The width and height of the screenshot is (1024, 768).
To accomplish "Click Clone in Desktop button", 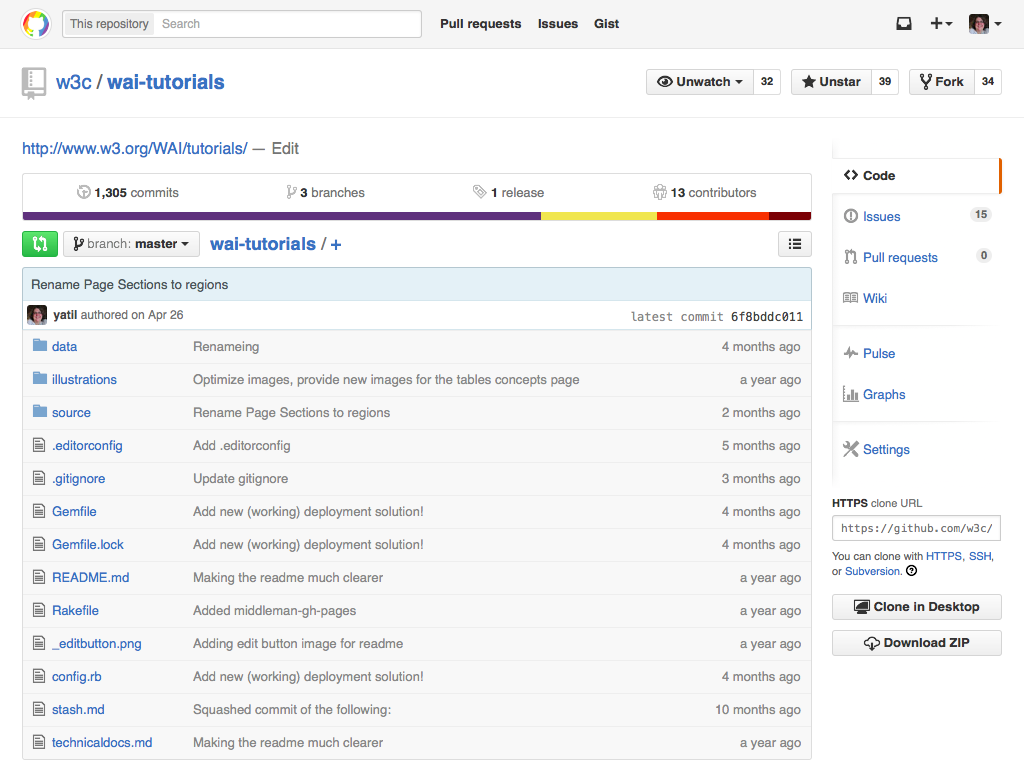I will click(x=916, y=607).
